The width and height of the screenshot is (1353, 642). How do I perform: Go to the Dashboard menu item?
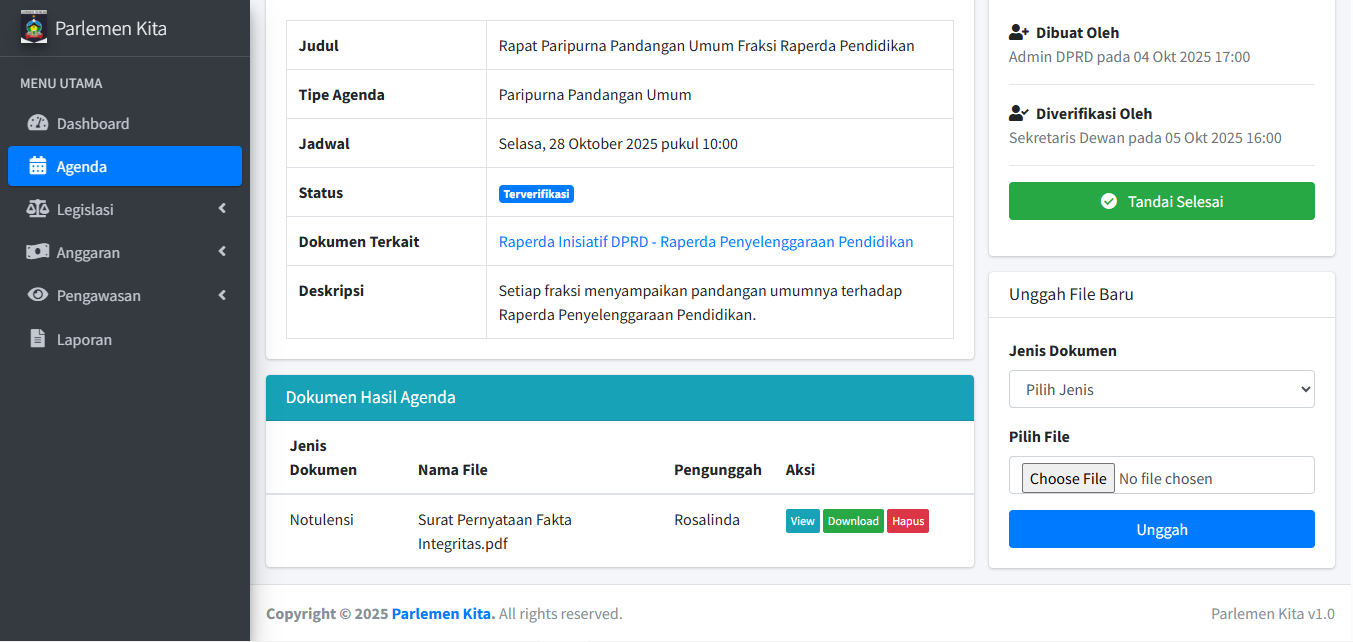pyautogui.click(x=93, y=123)
